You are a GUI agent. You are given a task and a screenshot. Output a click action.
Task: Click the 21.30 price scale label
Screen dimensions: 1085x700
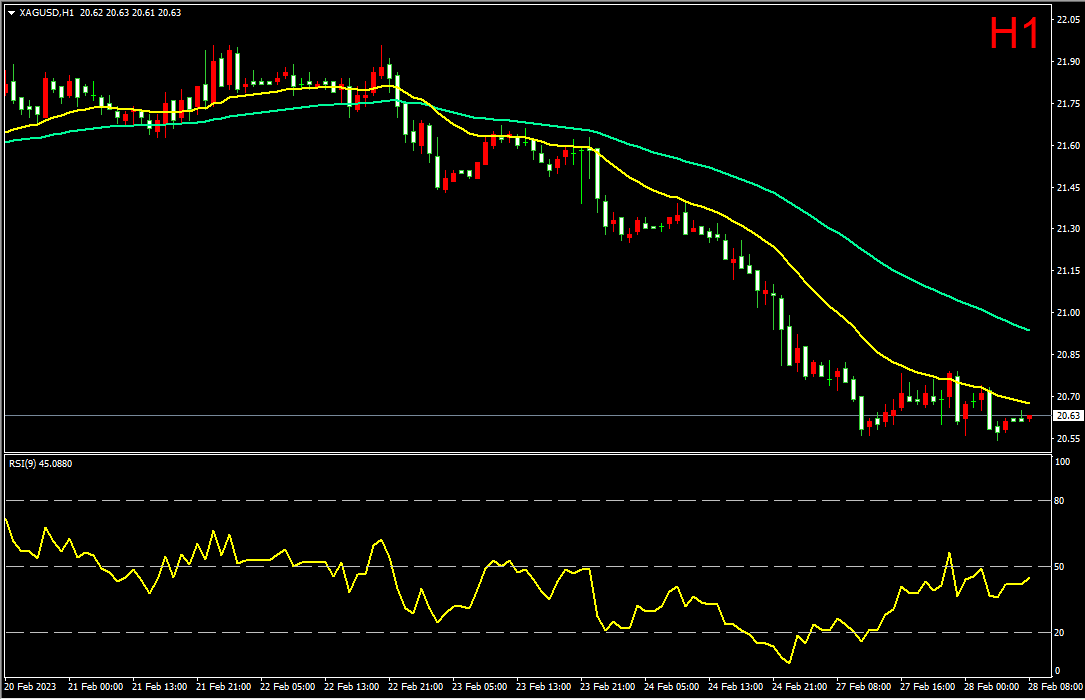pos(1068,228)
